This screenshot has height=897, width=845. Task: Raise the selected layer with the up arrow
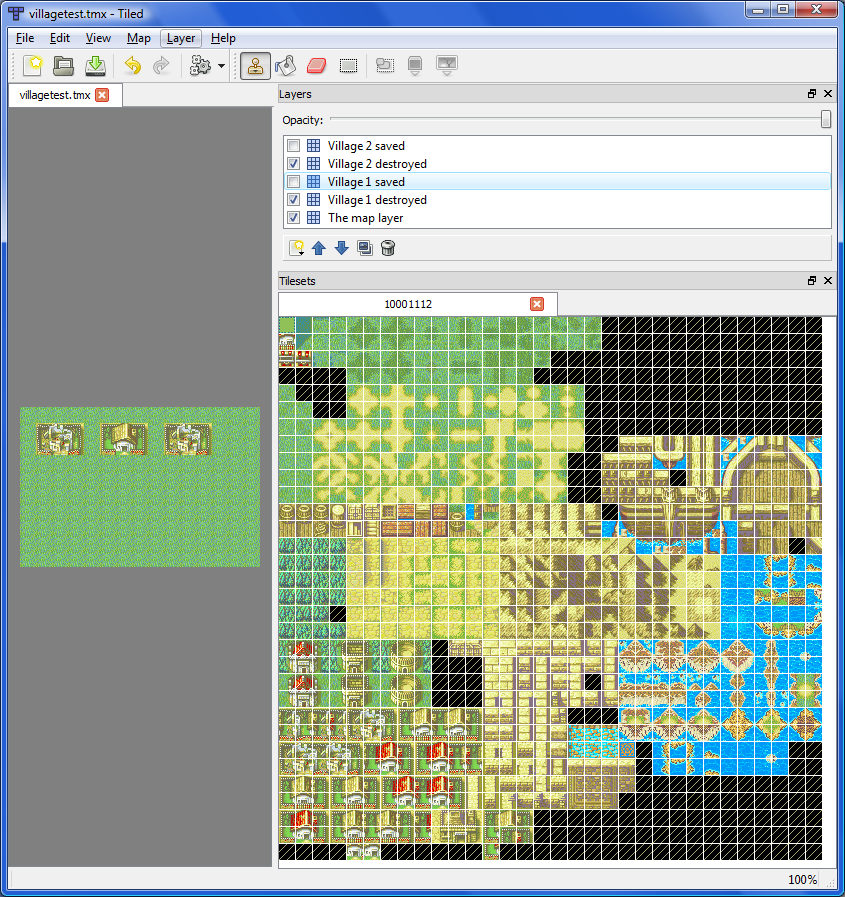(x=319, y=247)
